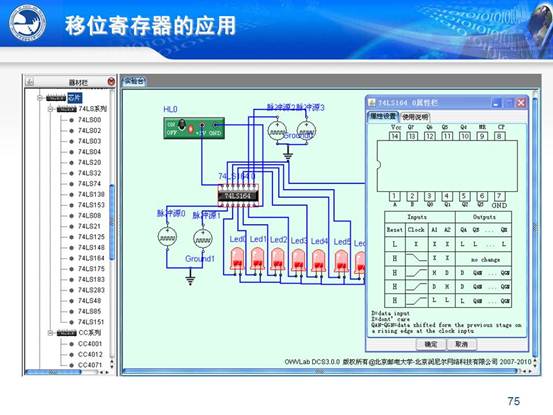The height and width of the screenshot is (415, 553).
Task: Click the workbench horizontal scrollbar
Action: click(320, 371)
